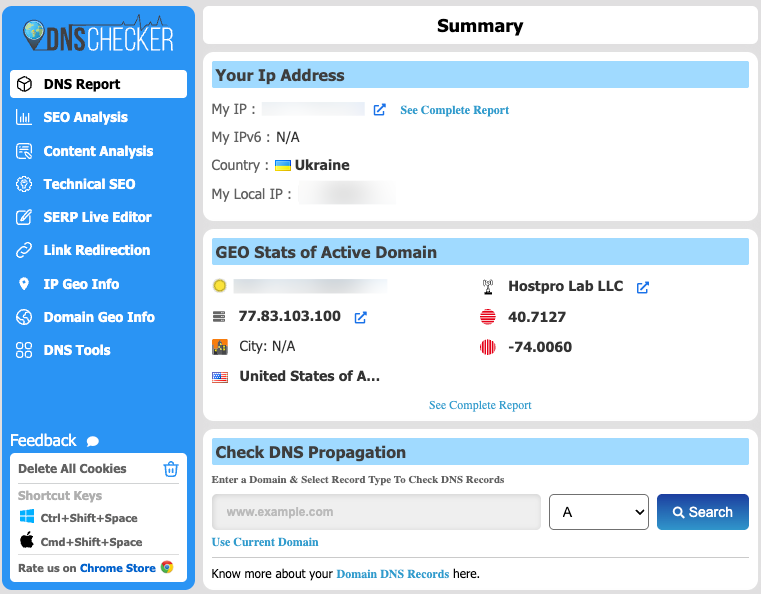Click the longitude globe icon by -74.0060
Image resolution: width=761 pixels, height=594 pixels.
point(488,347)
